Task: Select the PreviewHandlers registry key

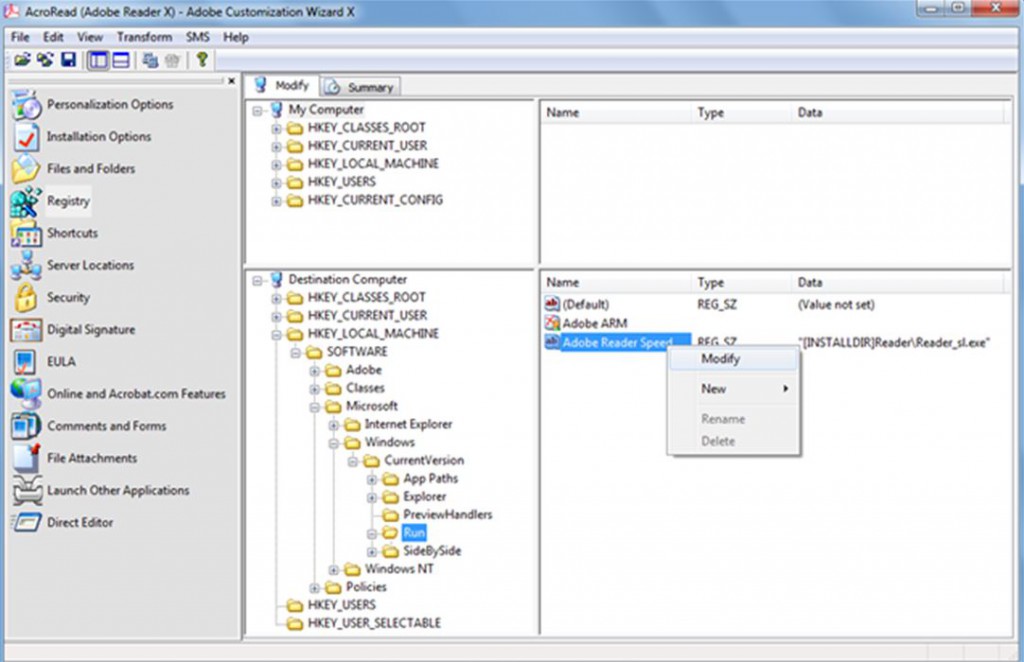Action: click(447, 514)
